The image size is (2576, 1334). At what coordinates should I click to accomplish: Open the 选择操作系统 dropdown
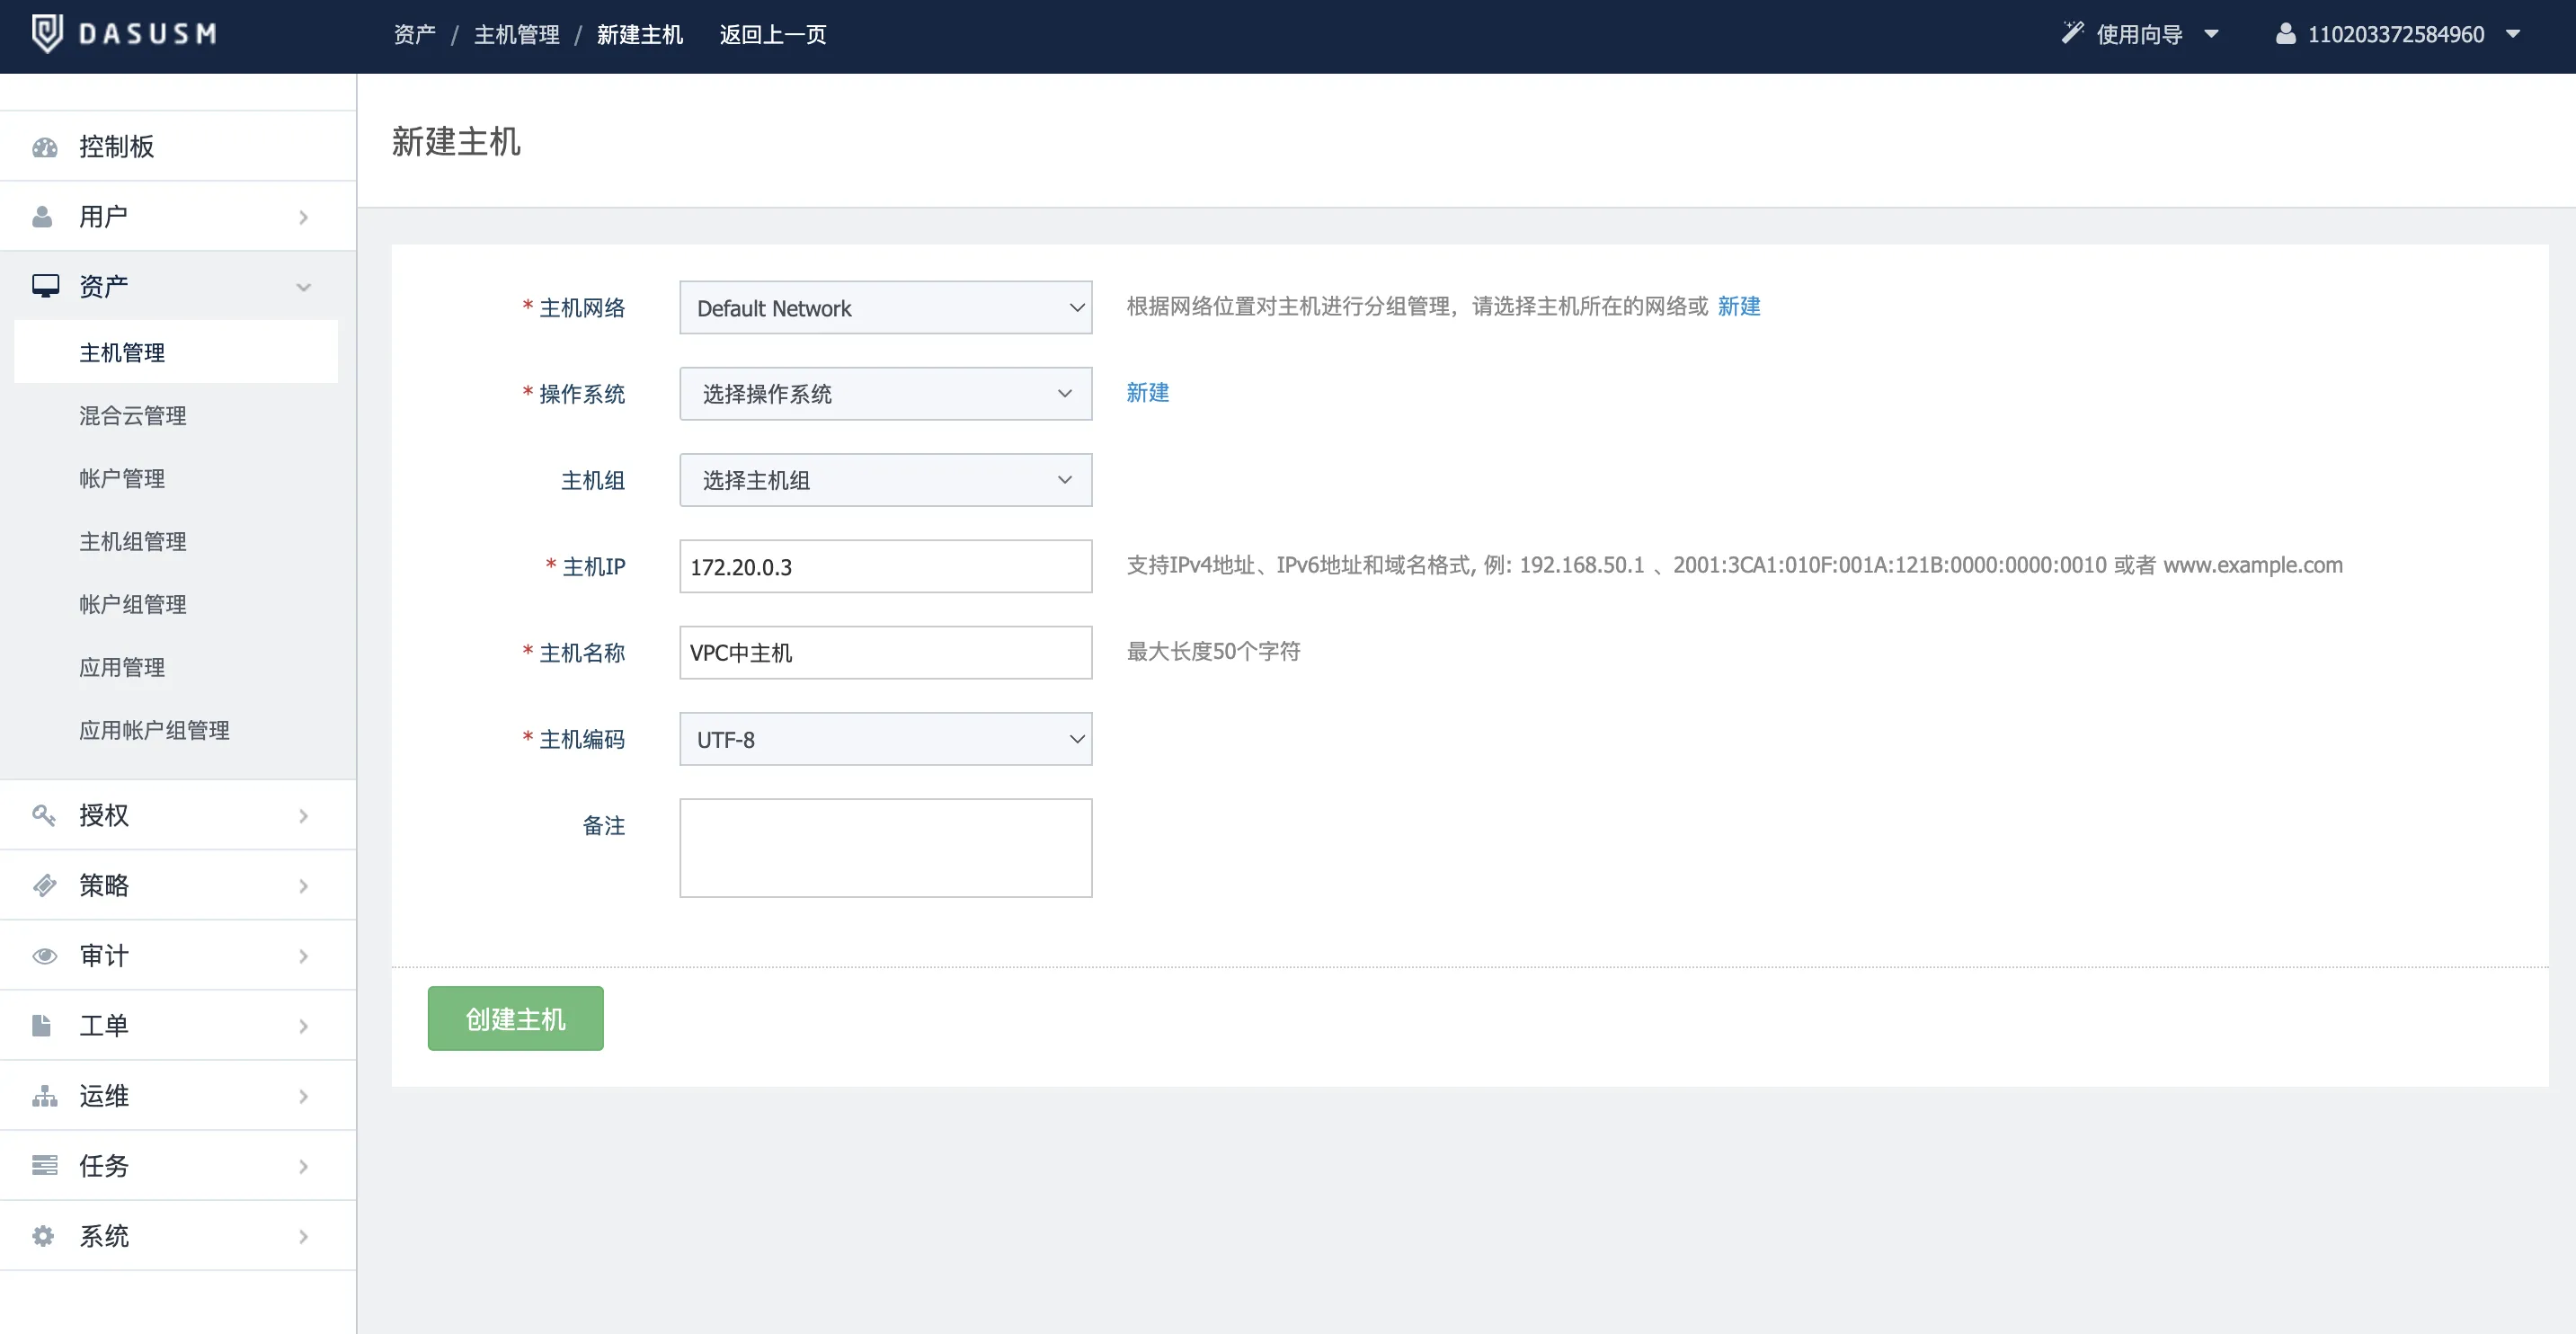[x=884, y=394]
